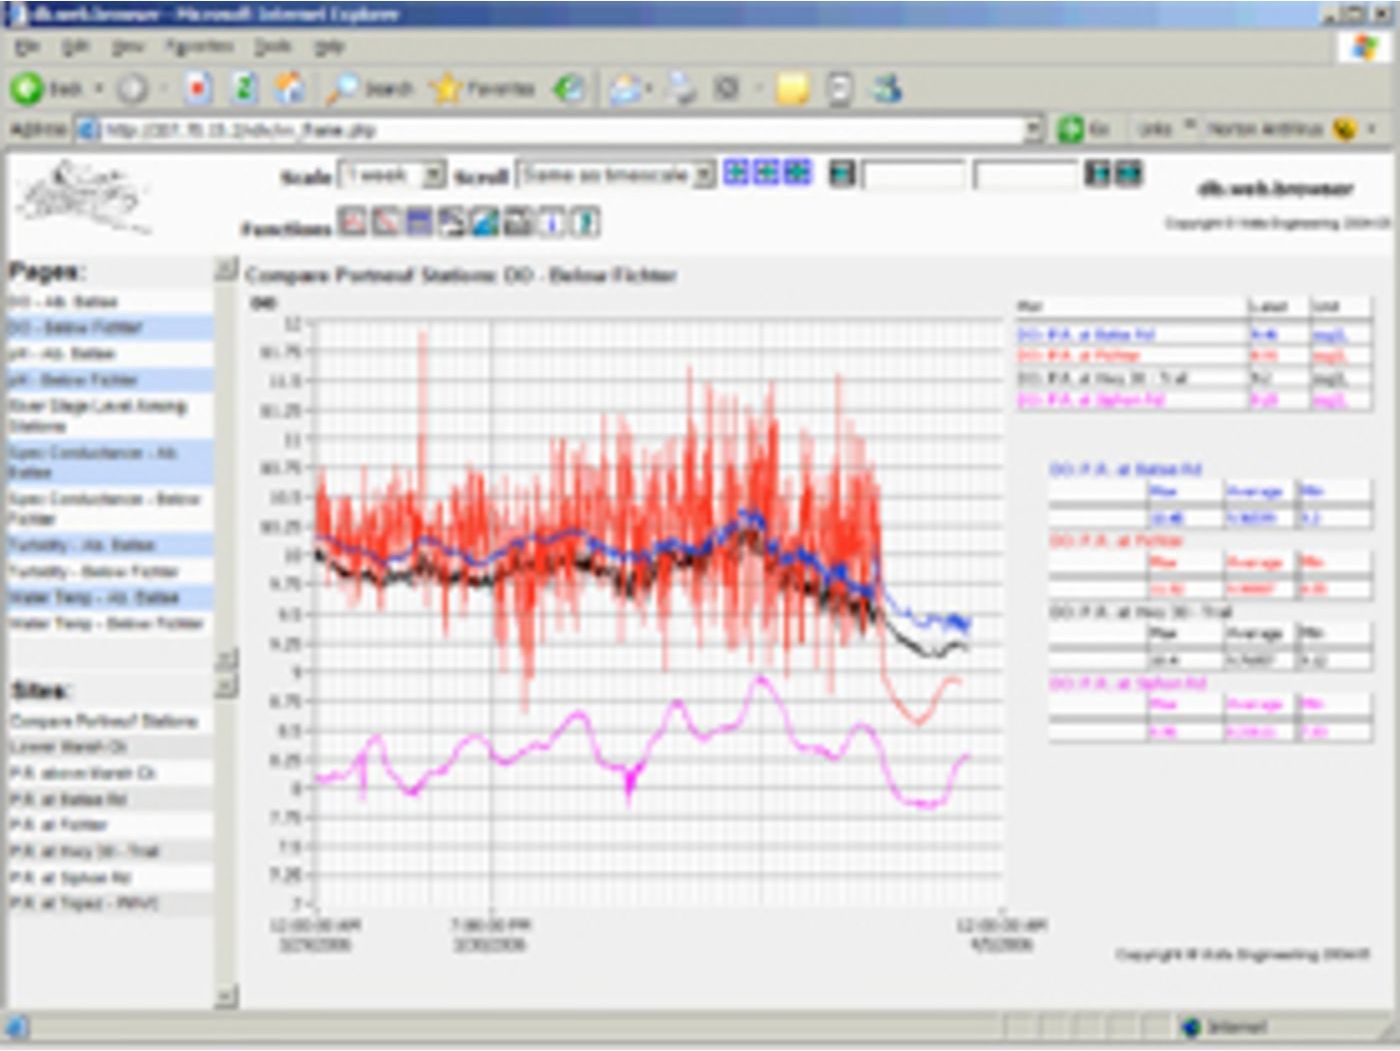Click the Sites list scroll-down arrow

click(x=226, y=996)
